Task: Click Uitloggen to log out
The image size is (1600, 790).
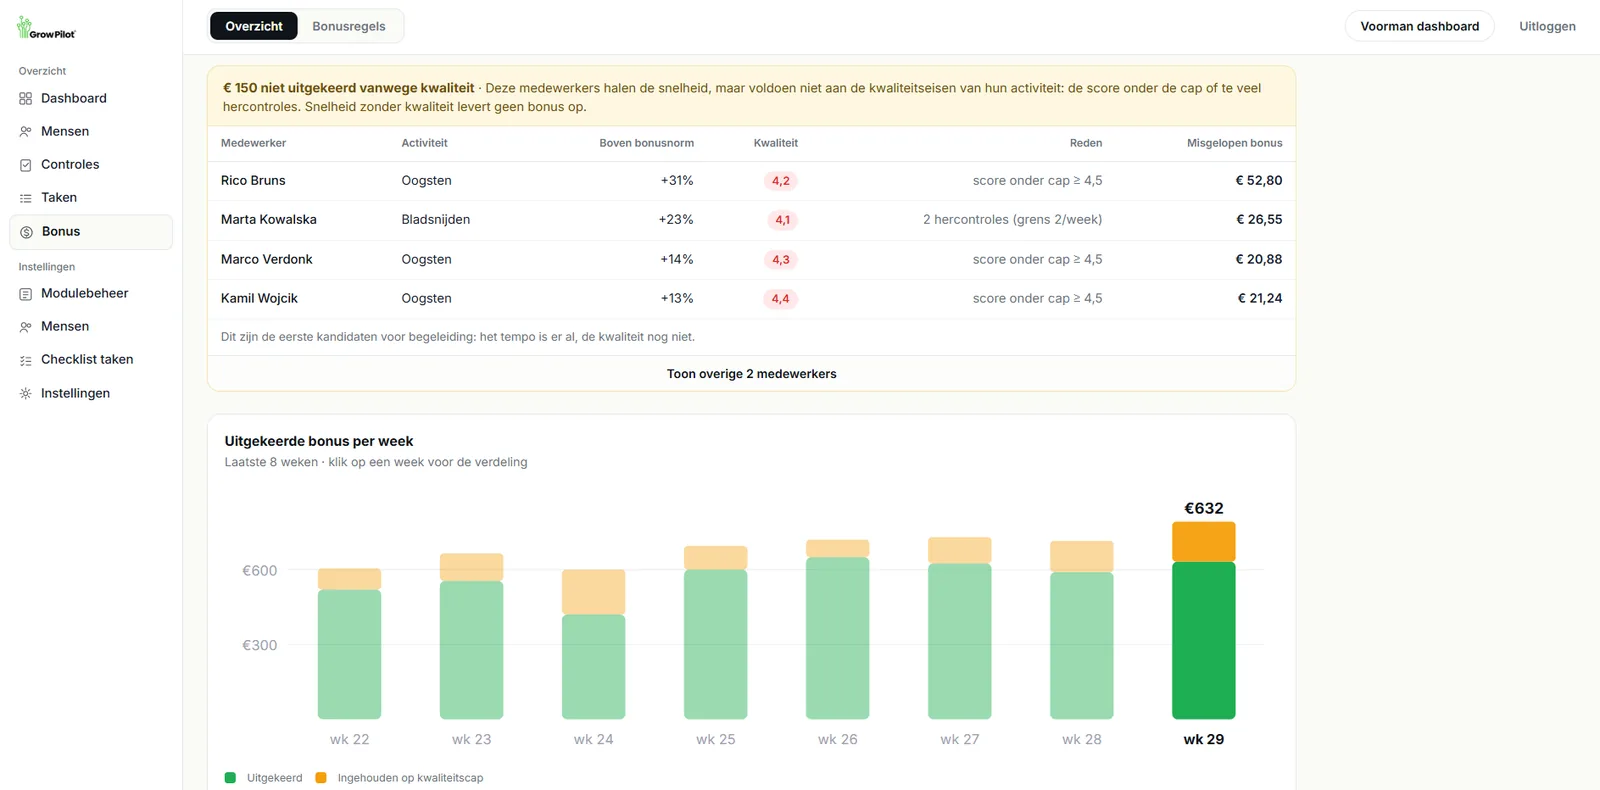Action: pyautogui.click(x=1547, y=26)
